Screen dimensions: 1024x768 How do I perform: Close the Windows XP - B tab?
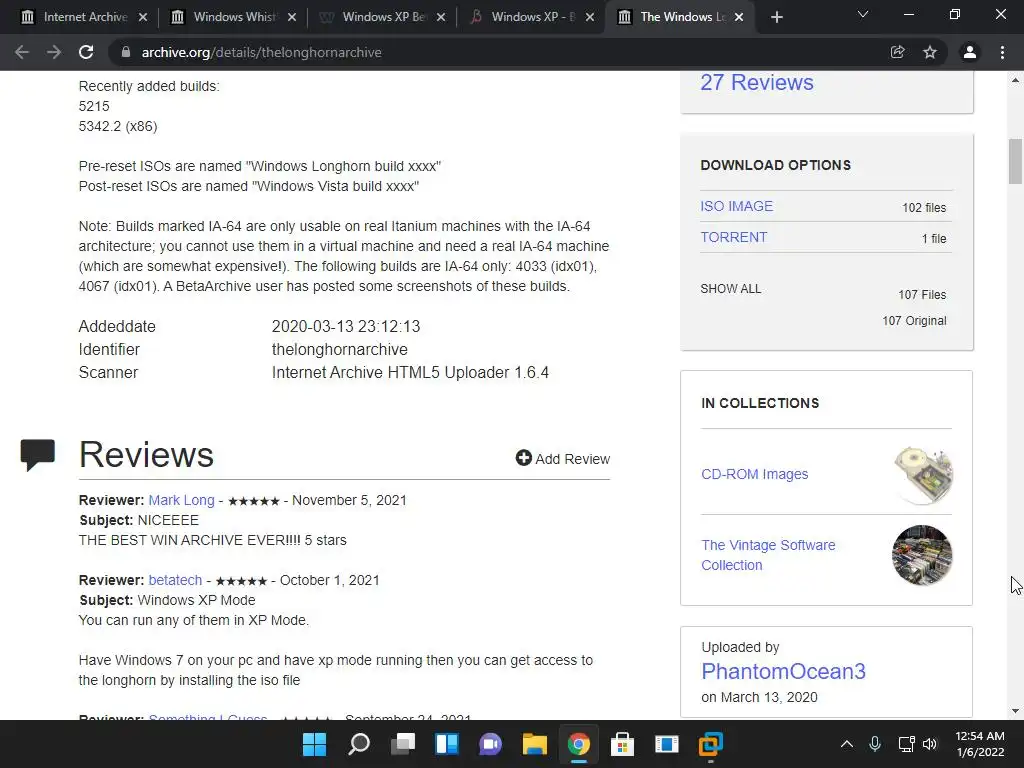pyautogui.click(x=590, y=17)
